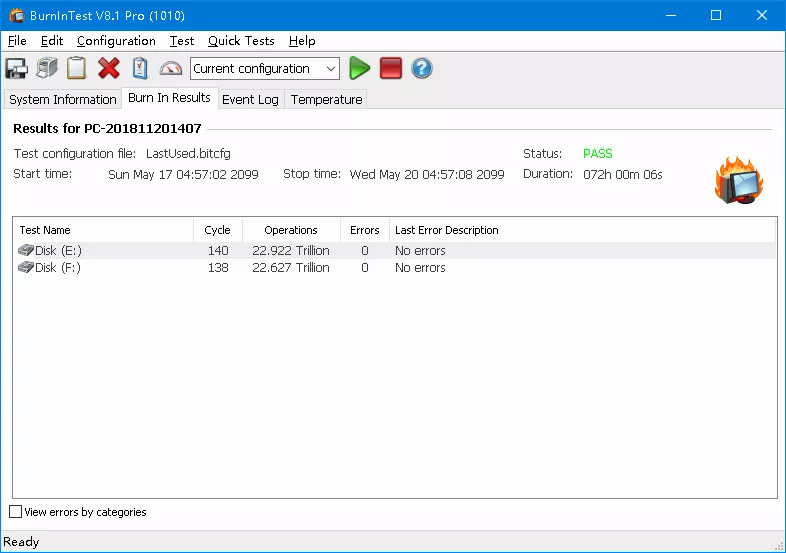The height and width of the screenshot is (553, 786).
Task: Click the flaming computer BurnInTest logo
Action: [x=739, y=181]
